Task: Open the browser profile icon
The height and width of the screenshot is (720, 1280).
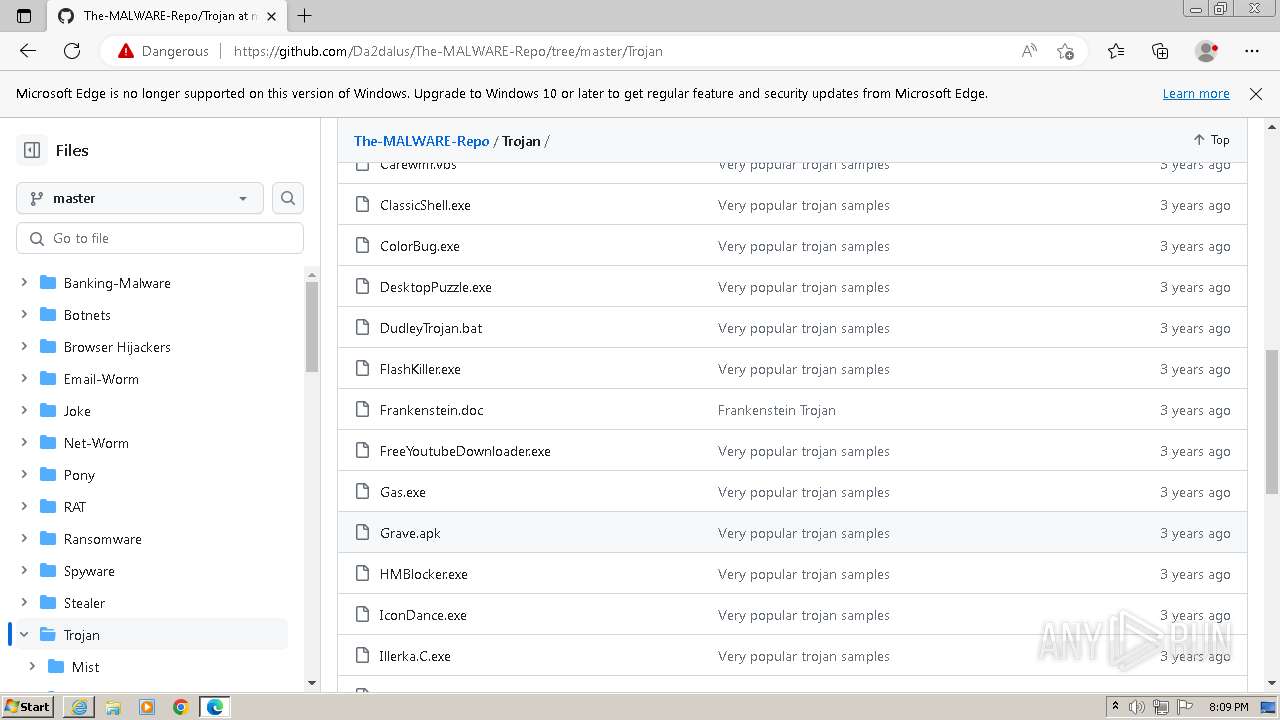Action: (x=1207, y=51)
